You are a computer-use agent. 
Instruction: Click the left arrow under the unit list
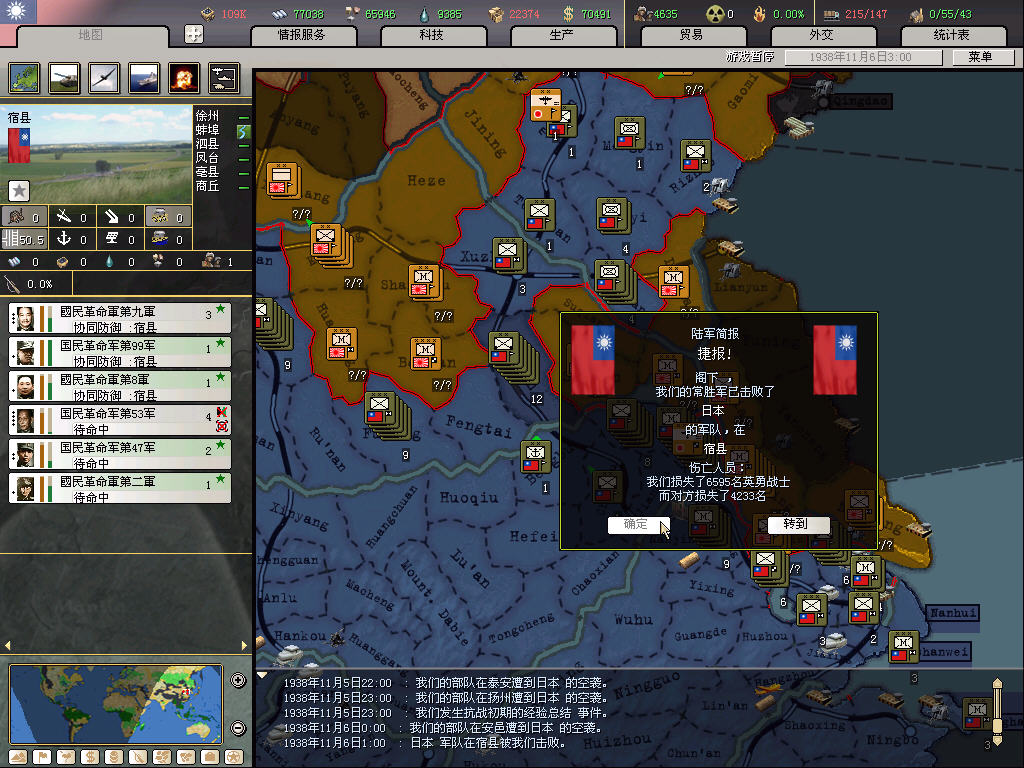(7, 645)
